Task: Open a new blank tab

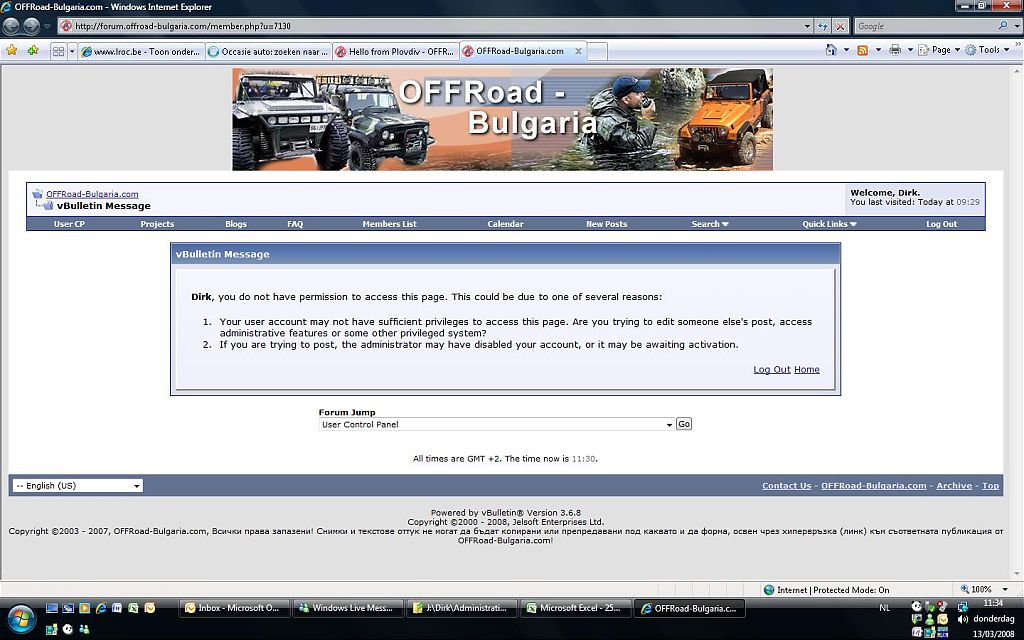Action: pyautogui.click(x=598, y=52)
